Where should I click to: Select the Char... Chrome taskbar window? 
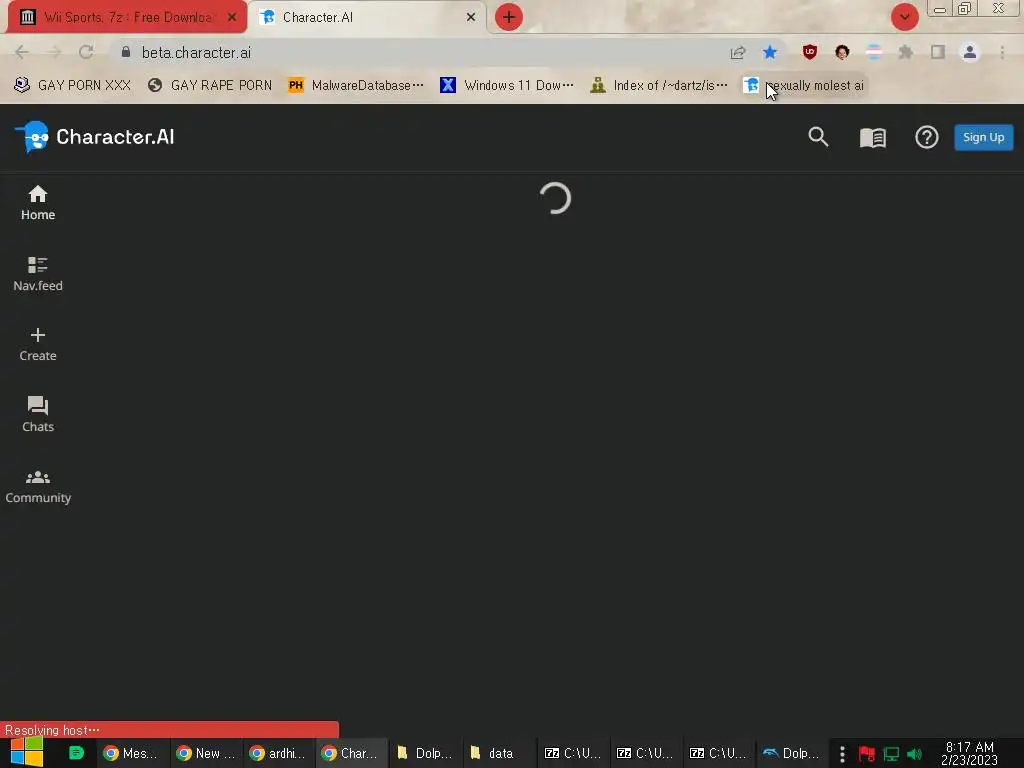pos(351,753)
